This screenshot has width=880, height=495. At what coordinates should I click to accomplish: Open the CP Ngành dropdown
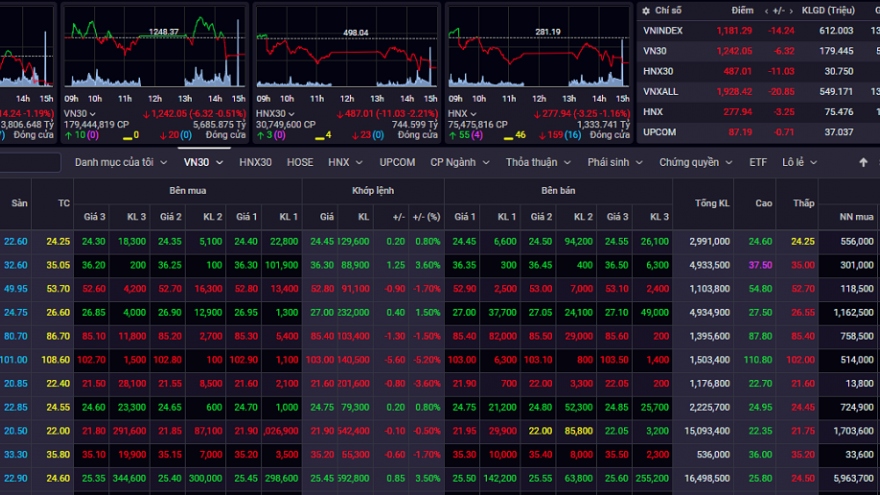tap(459, 162)
